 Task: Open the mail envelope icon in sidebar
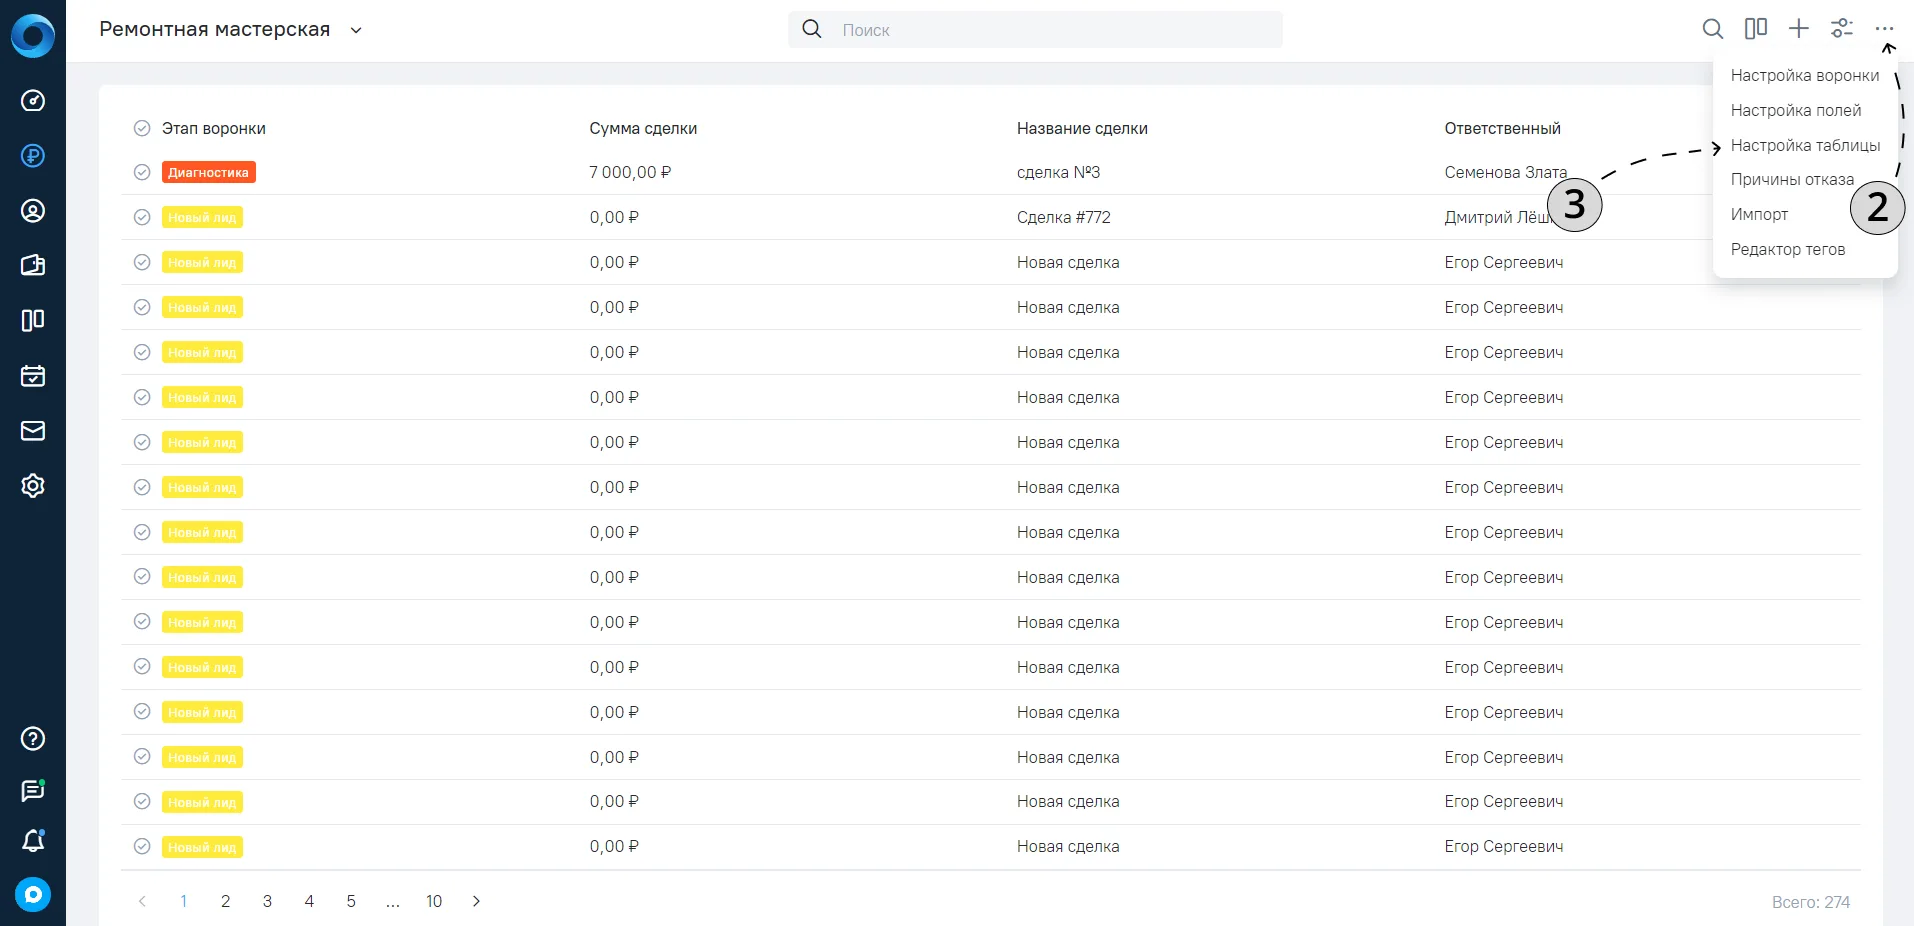(33, 430)
